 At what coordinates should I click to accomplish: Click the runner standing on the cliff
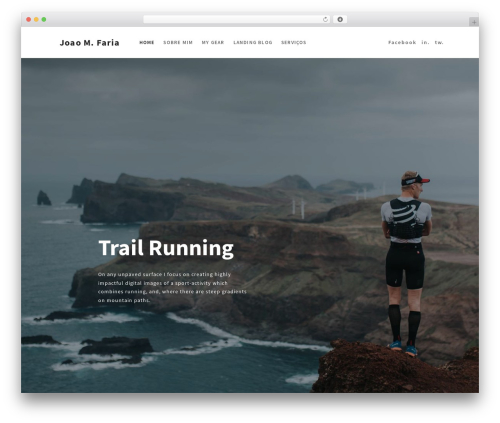coord(406,263)
